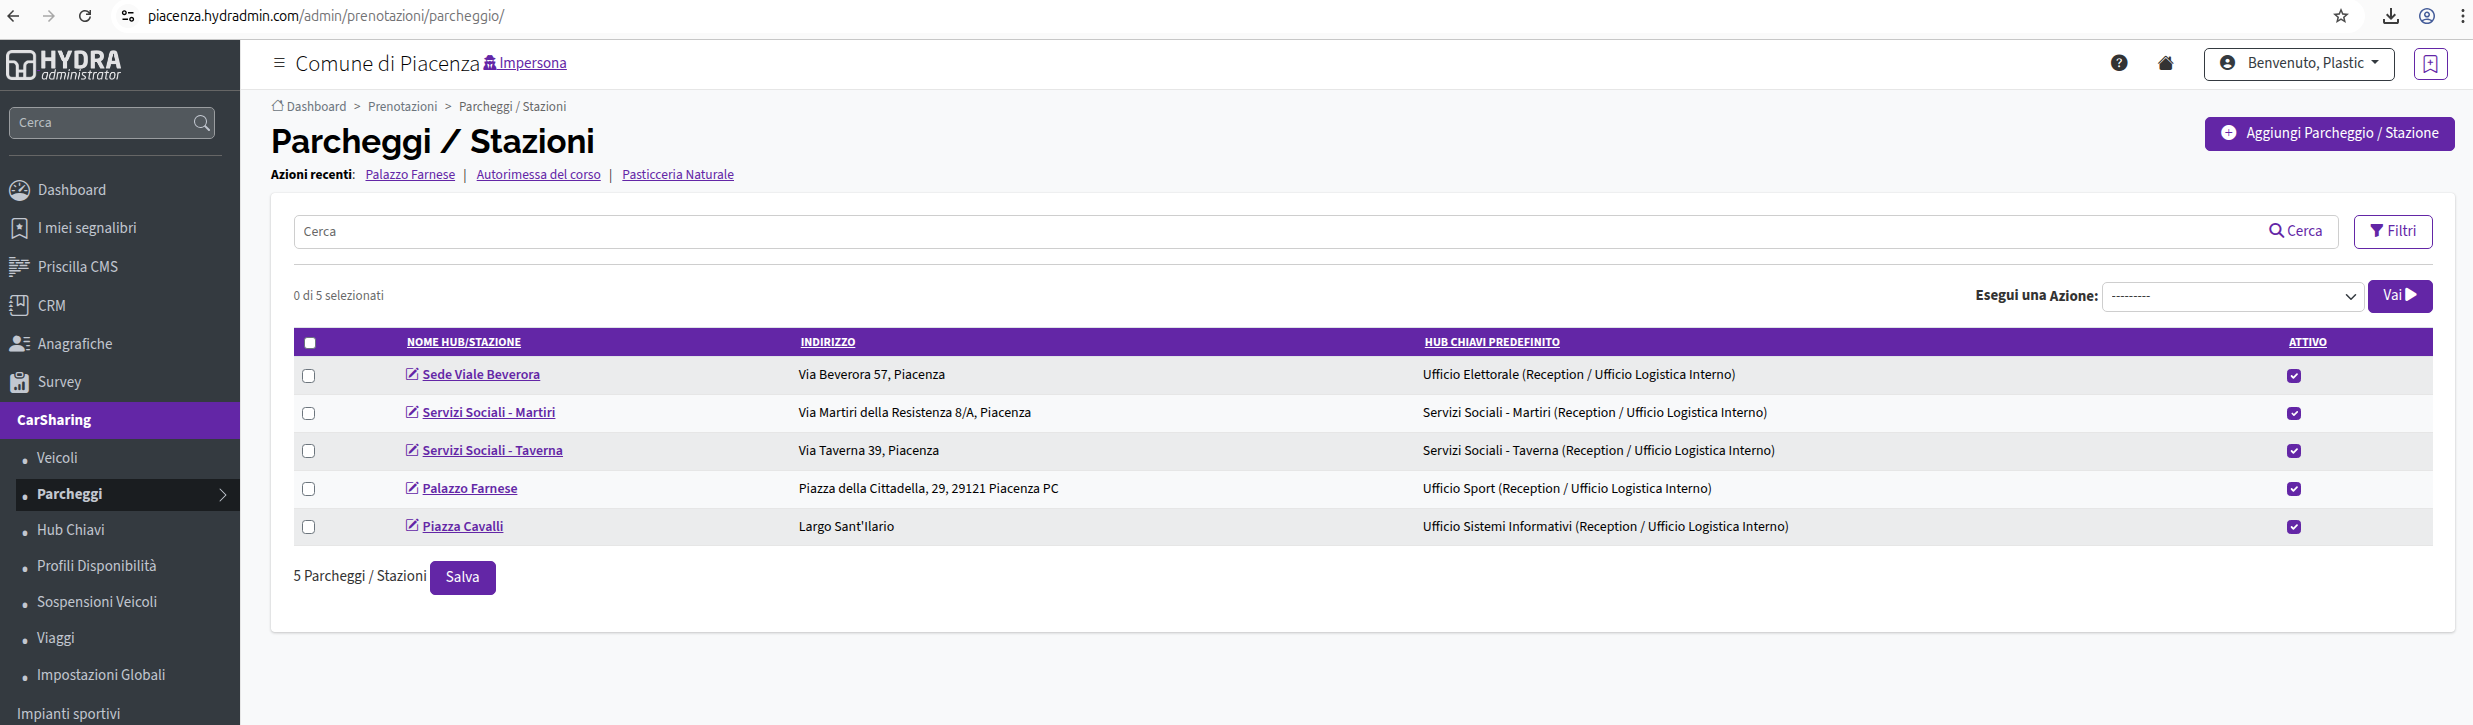Focus the main Cerca search field
The height and width of the screenshot is (725, 2473).
[1276, 232]
